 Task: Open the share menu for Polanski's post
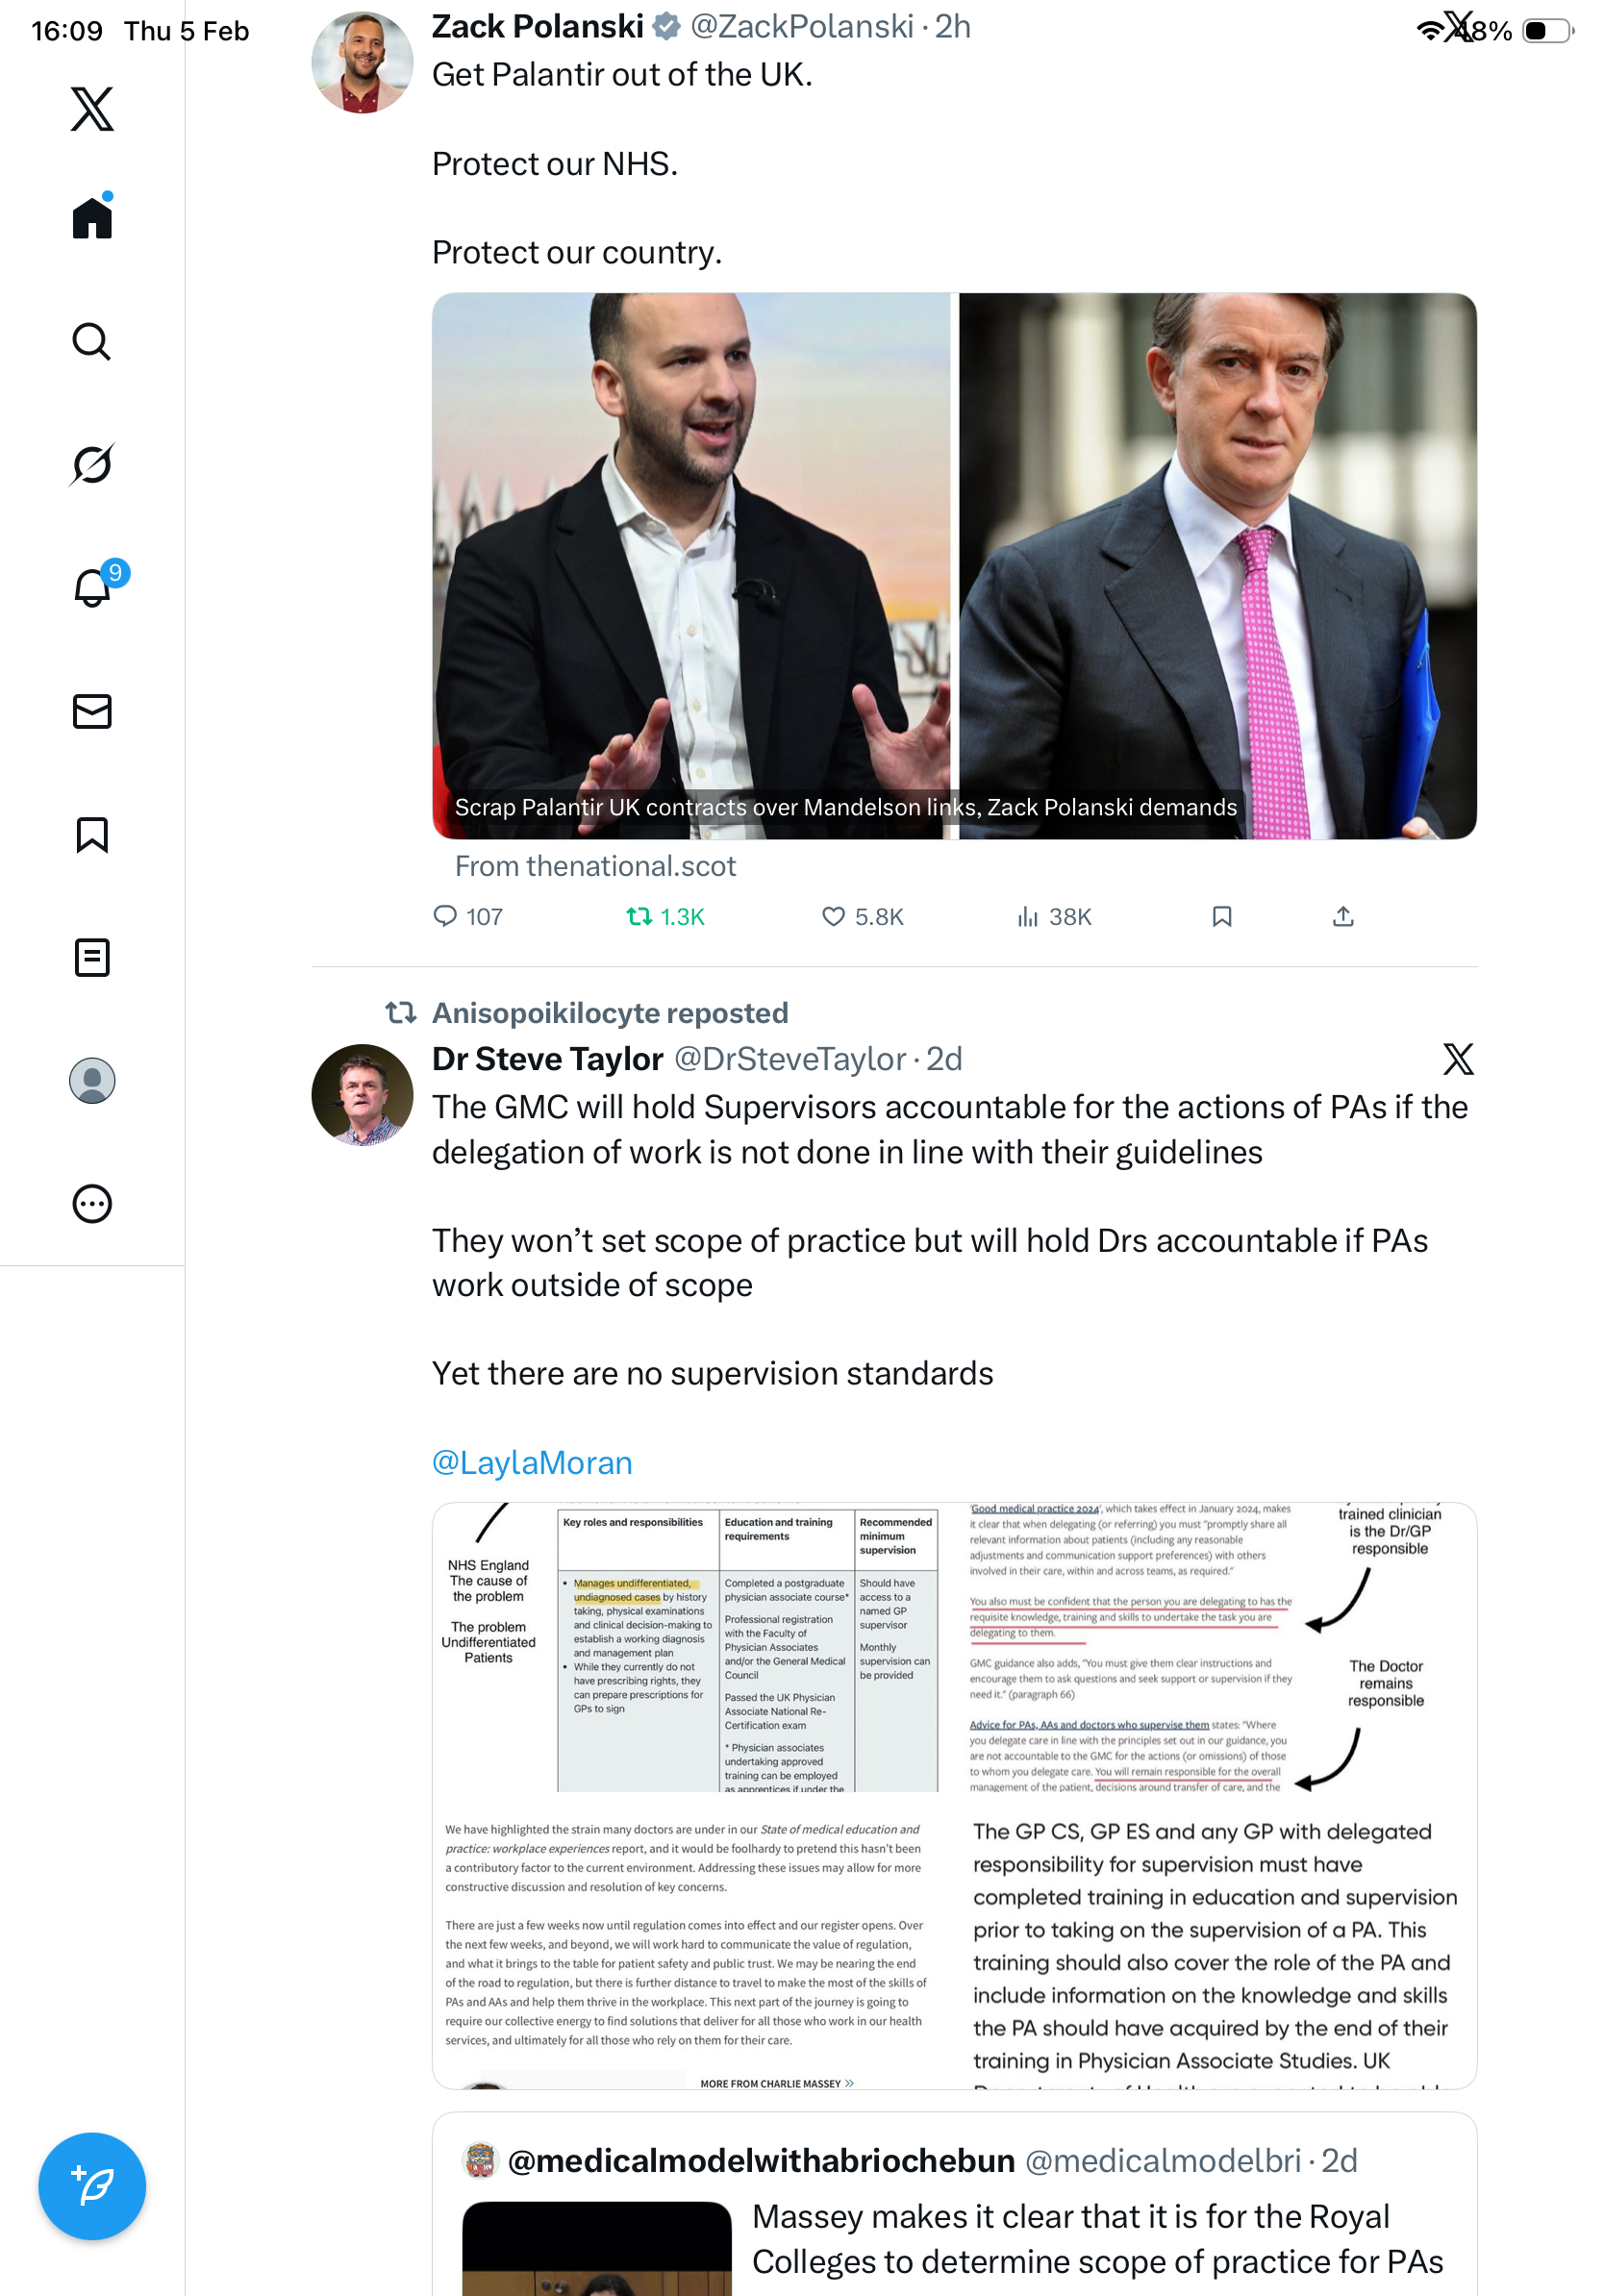point(1342,916)
